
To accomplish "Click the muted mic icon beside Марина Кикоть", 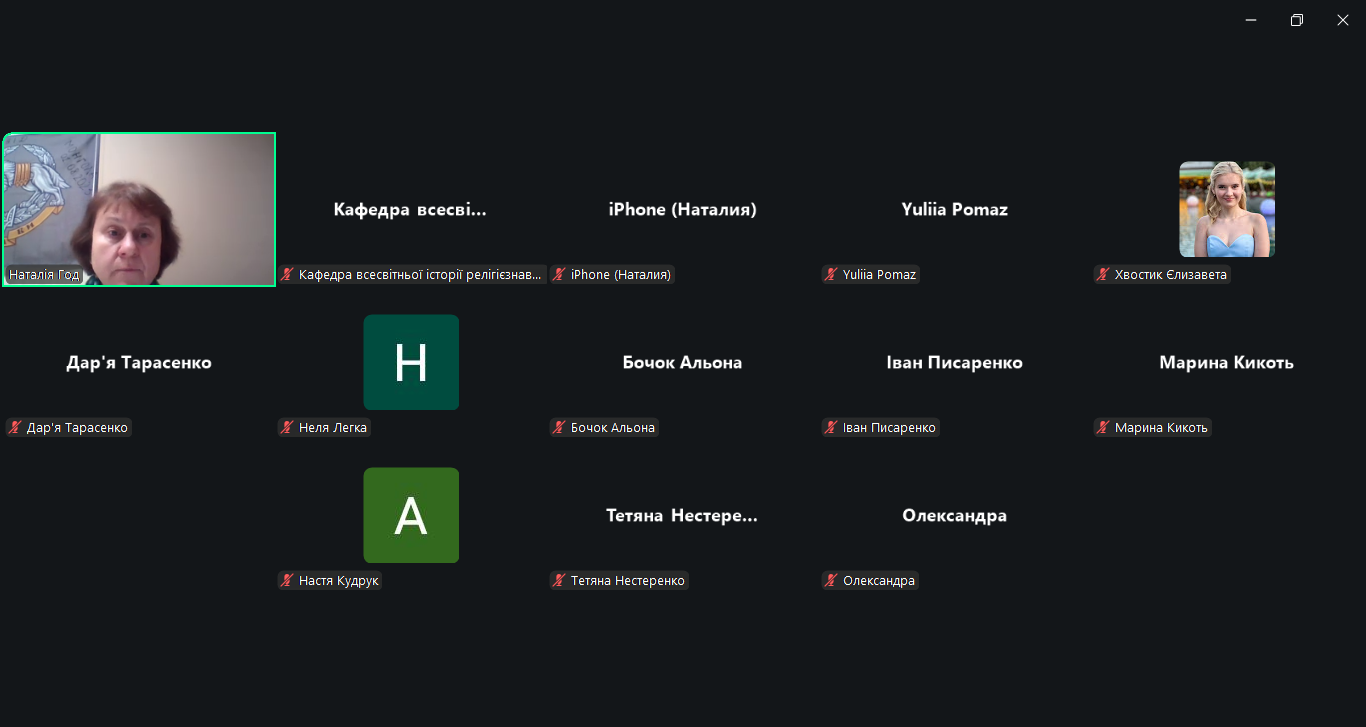I will click(1103, 427).
